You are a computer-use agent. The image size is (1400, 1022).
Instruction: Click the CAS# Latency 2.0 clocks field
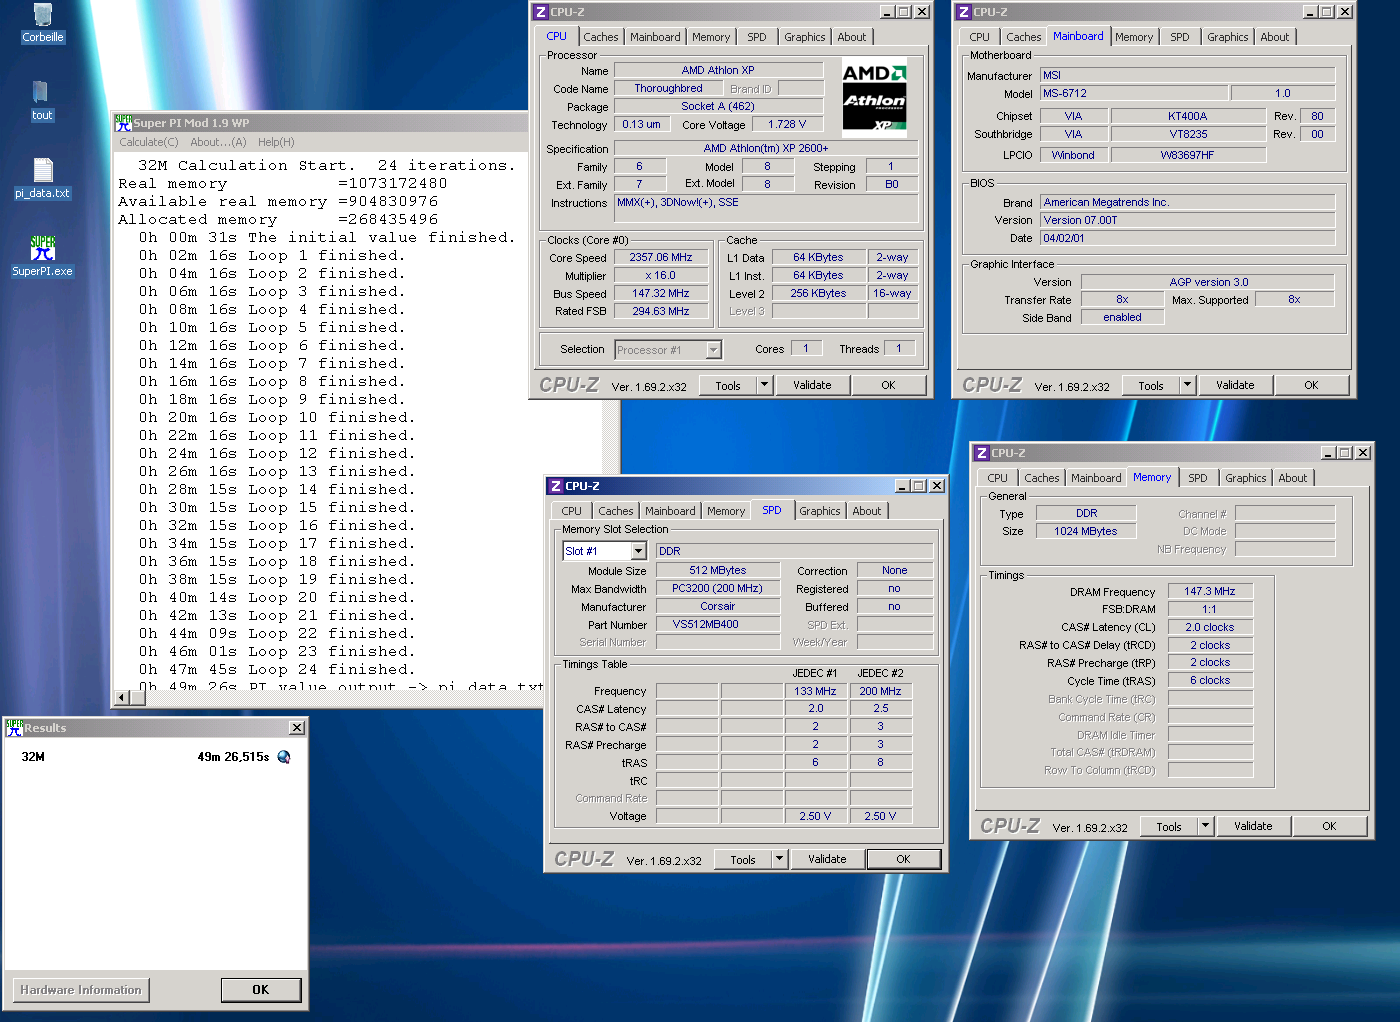coord(1210,627)
